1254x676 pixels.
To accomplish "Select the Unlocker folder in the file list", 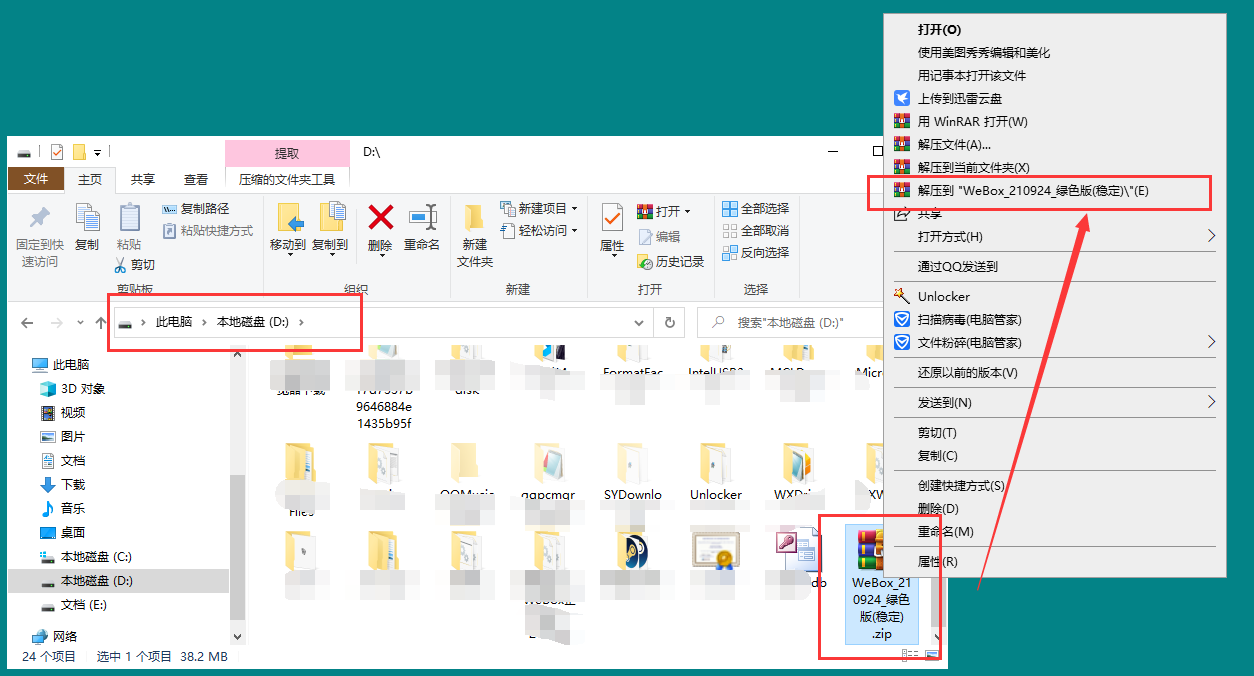I will [715, 473].
